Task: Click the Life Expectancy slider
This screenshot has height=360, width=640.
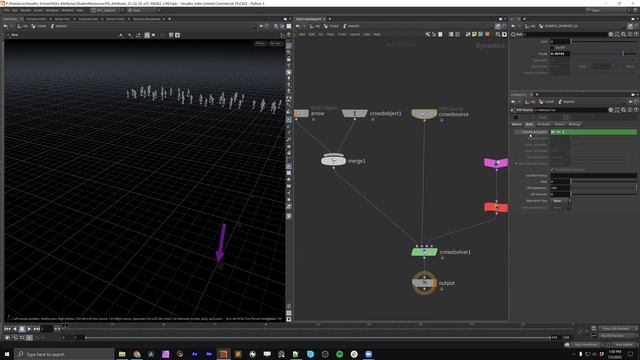Action: point(604,188)
